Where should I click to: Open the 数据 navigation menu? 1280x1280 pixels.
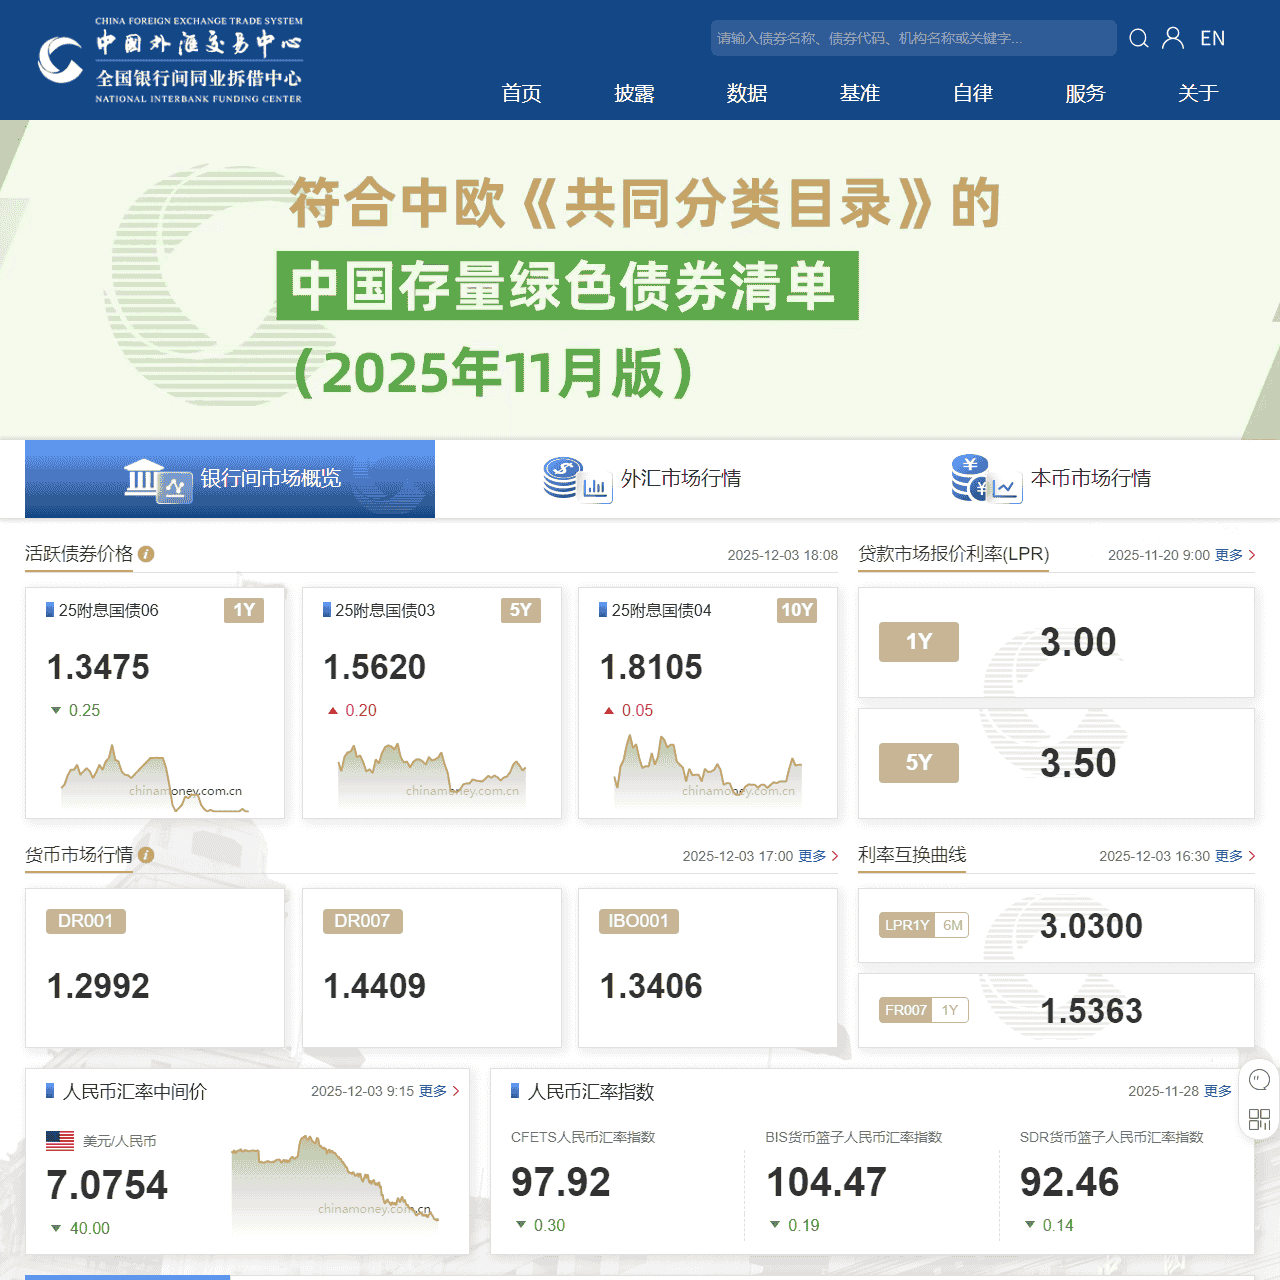[x=746, y=93]
